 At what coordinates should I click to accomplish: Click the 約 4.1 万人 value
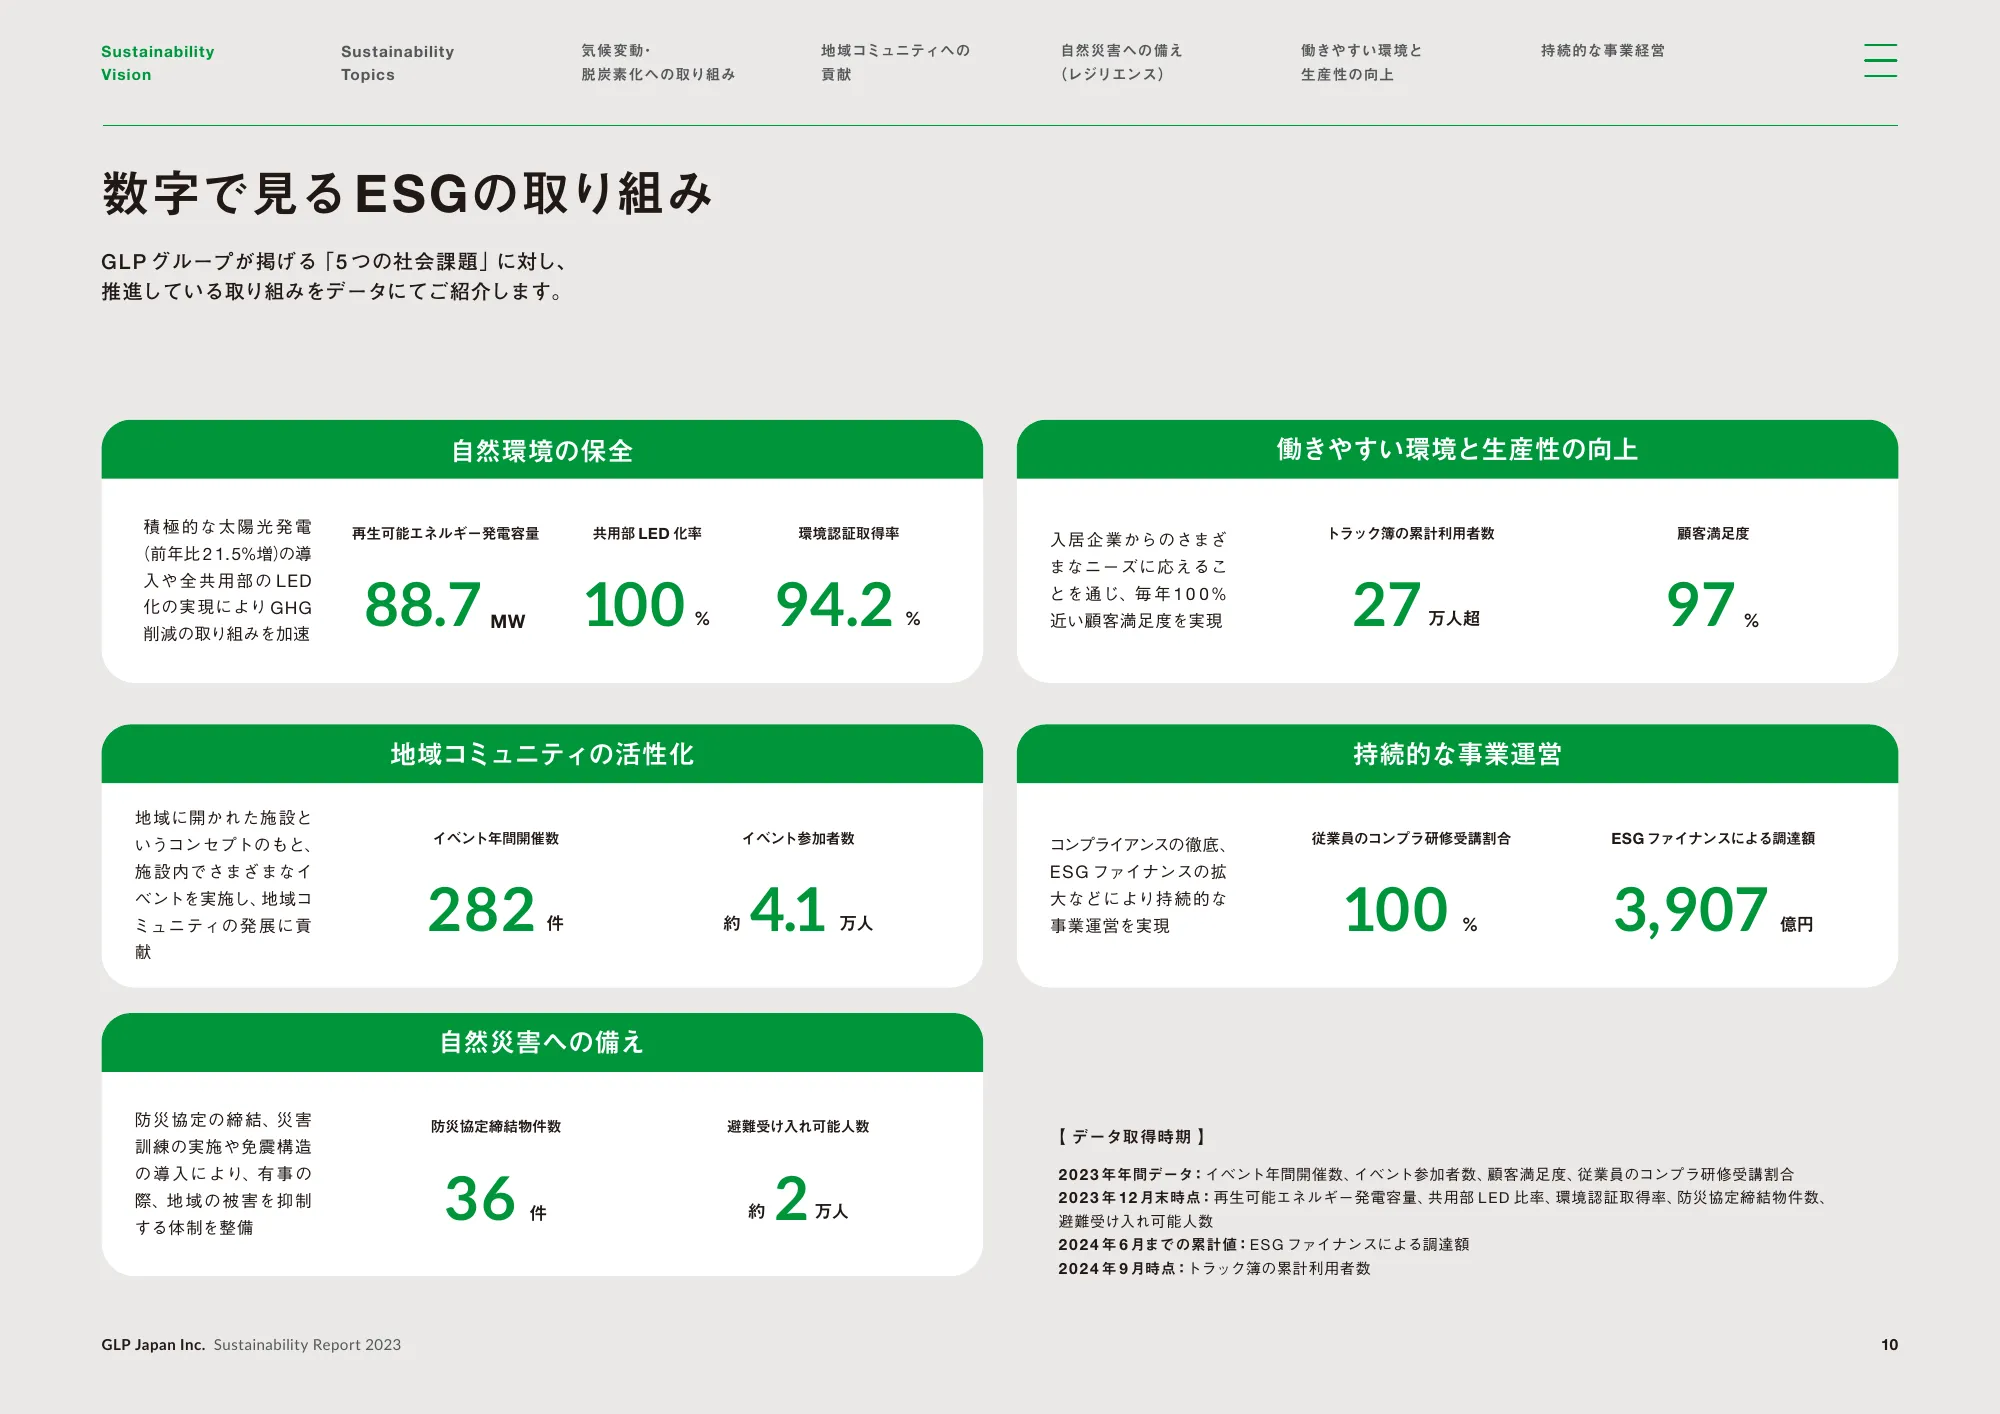[x=798, y=910]
